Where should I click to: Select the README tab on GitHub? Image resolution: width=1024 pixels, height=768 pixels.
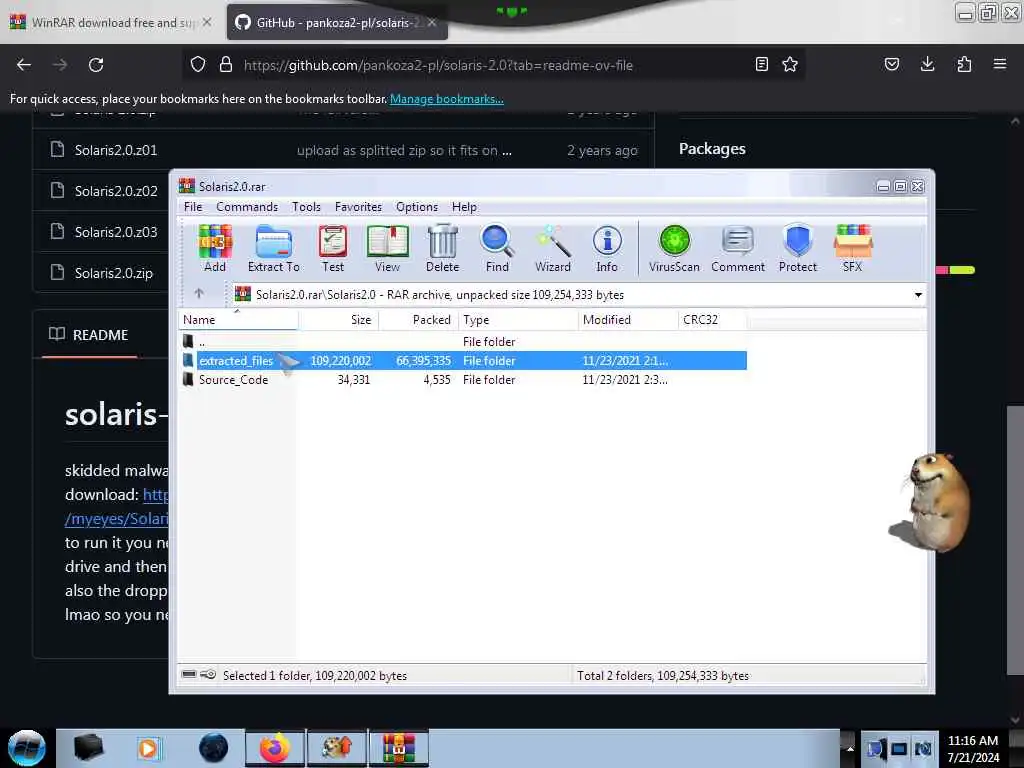89,335
